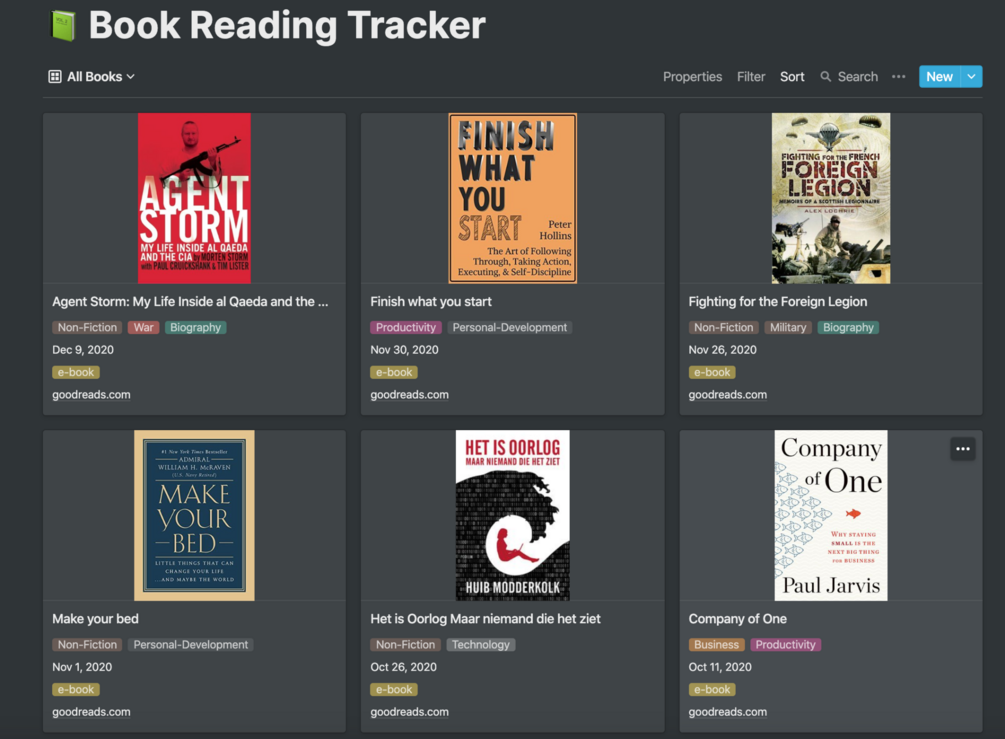Open the Company of One card menu
The width and height of the screenshot is (1005, 739).
[963, 449]
